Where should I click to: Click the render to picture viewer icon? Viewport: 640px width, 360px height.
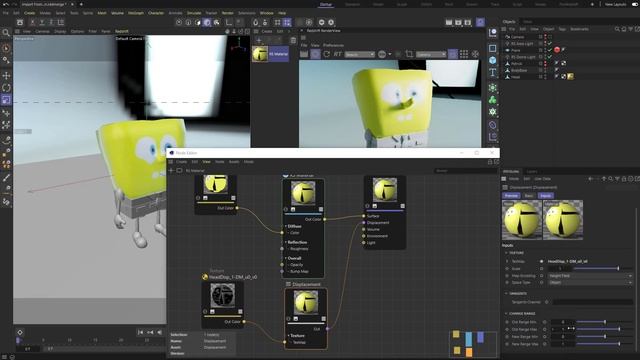tap(458, 22)
